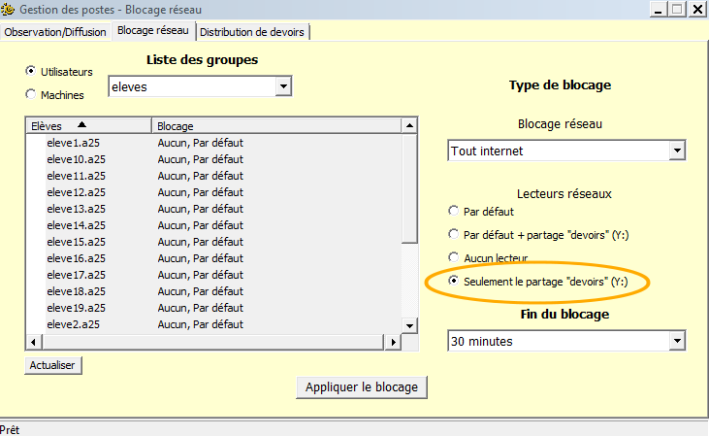709x436 pixels.
Task: Click the application icon in title bar
Action: [9, 10]
